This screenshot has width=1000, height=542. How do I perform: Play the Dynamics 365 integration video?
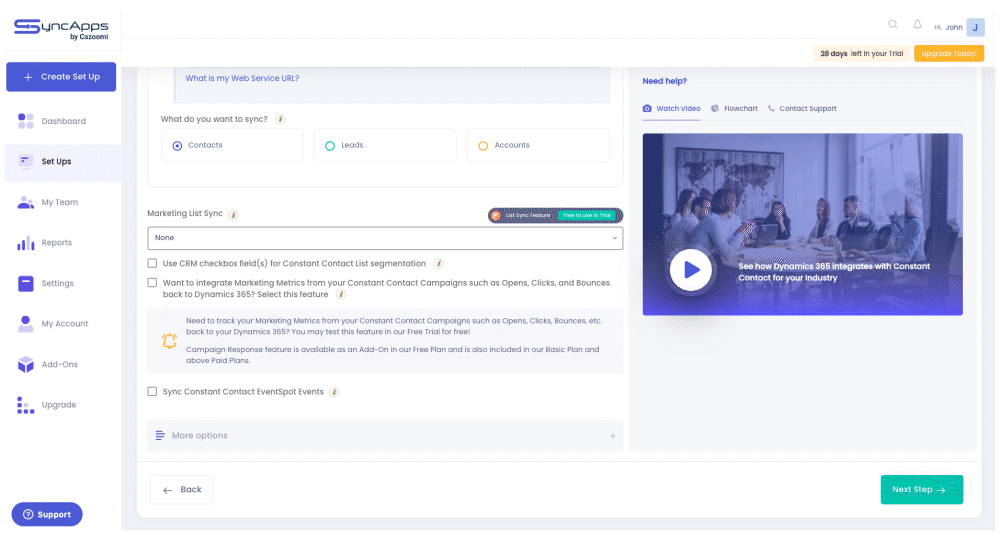pyautogui.click(x=691, y=270)
